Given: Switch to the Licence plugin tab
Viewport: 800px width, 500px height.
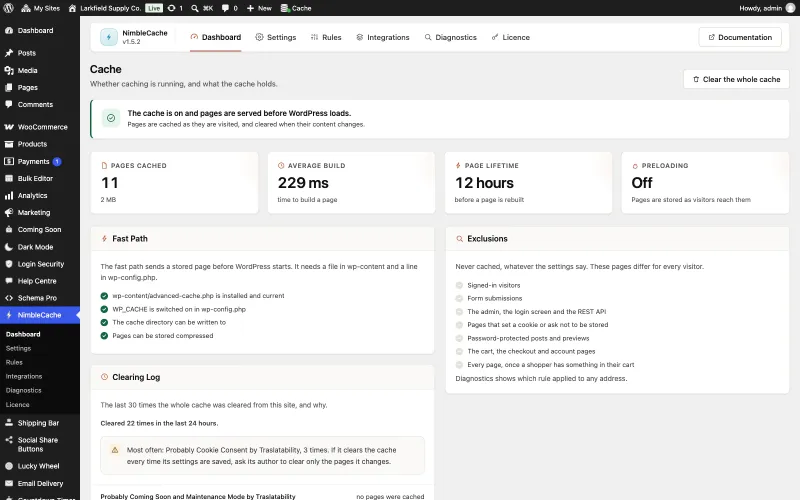Looking at the screenshot, I should 510,37.
